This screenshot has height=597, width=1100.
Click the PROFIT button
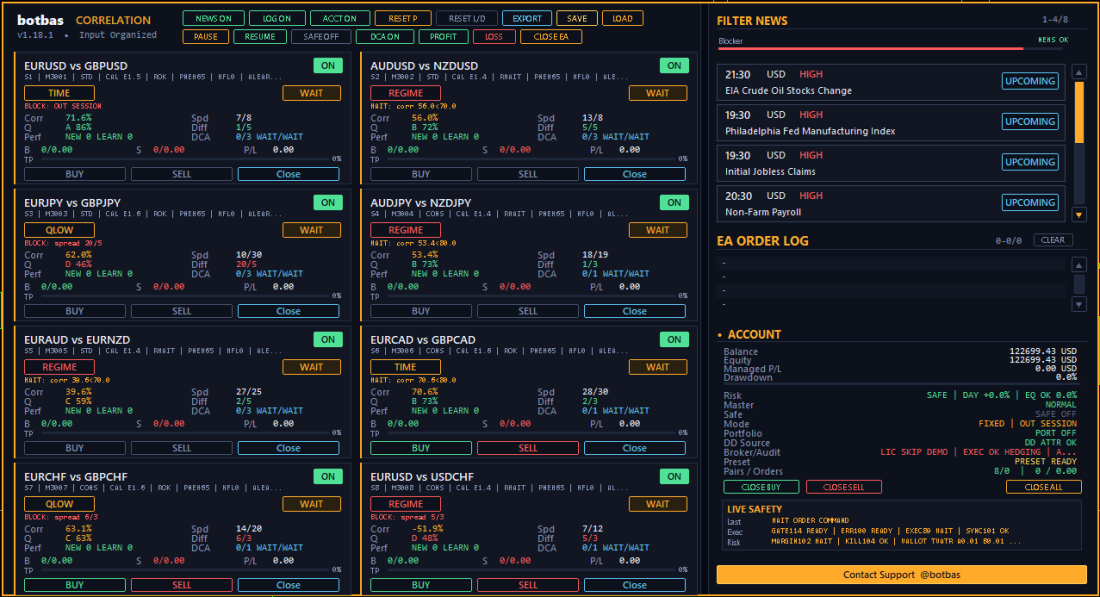(x=443, y=36)
